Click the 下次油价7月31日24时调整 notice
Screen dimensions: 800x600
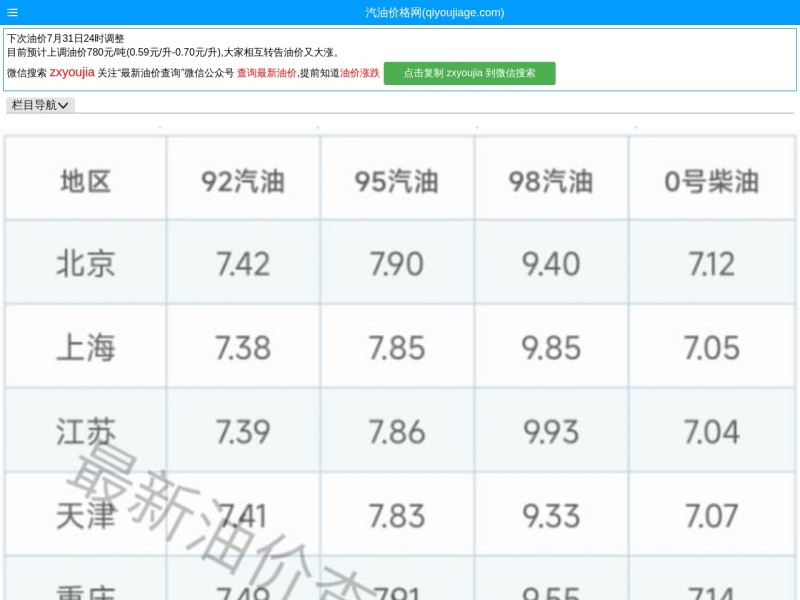(x=66, y=38)
